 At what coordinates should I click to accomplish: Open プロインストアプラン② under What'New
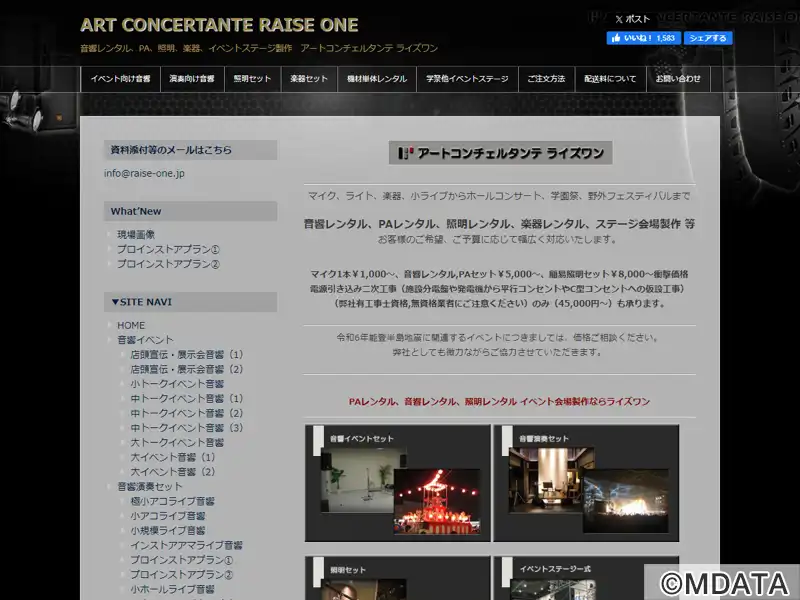168,264
